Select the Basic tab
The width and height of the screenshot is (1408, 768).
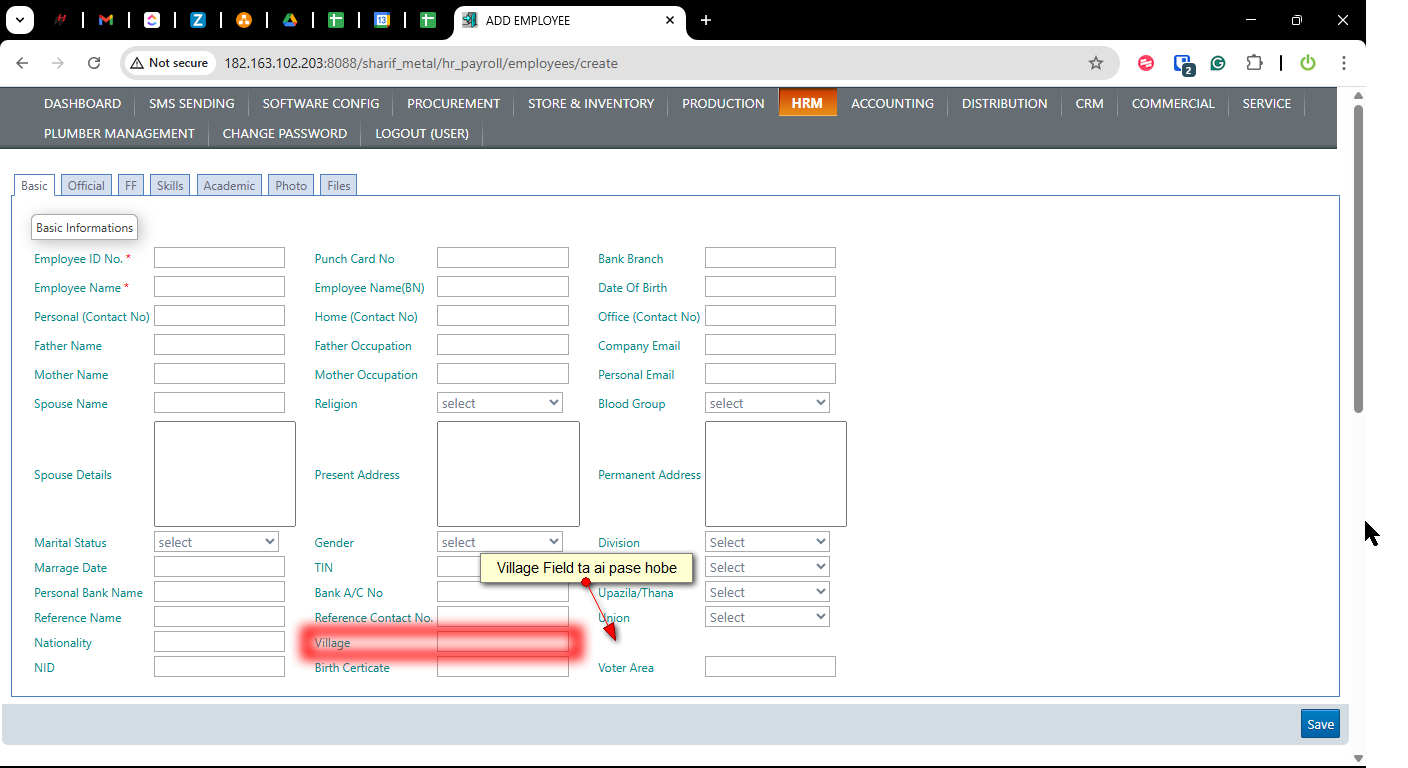pos(34,185)
